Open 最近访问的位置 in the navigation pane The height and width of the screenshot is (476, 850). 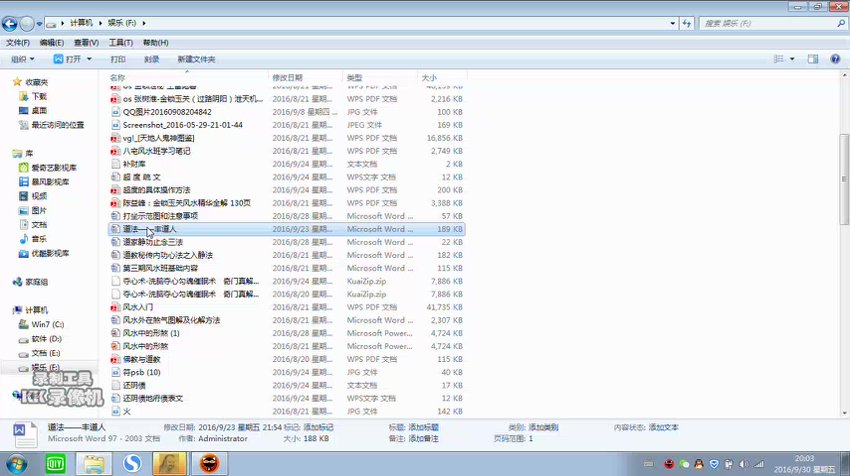(57, 125)
